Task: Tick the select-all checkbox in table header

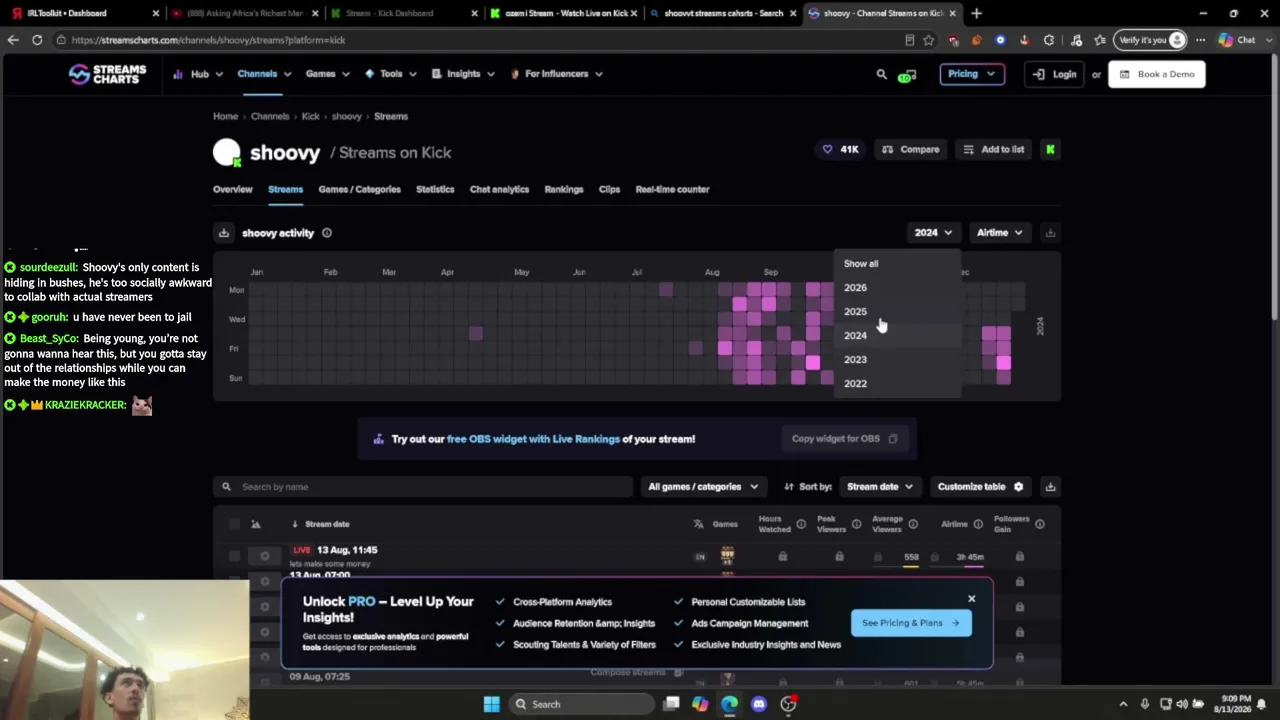Action: tap(234, 524)
